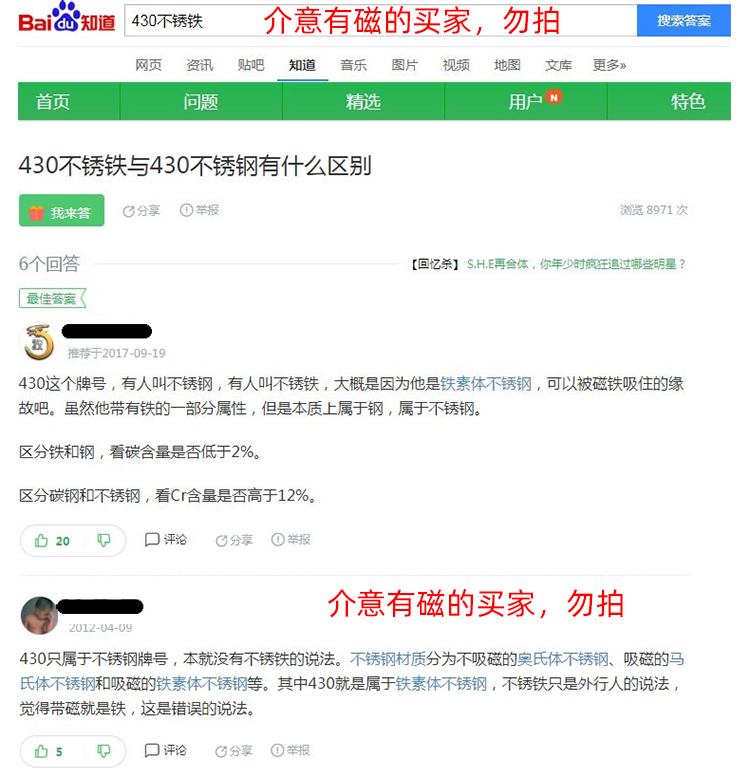Upvote the best answer with 20 likes
Viewport: 750px width, 778px height.
52,541
